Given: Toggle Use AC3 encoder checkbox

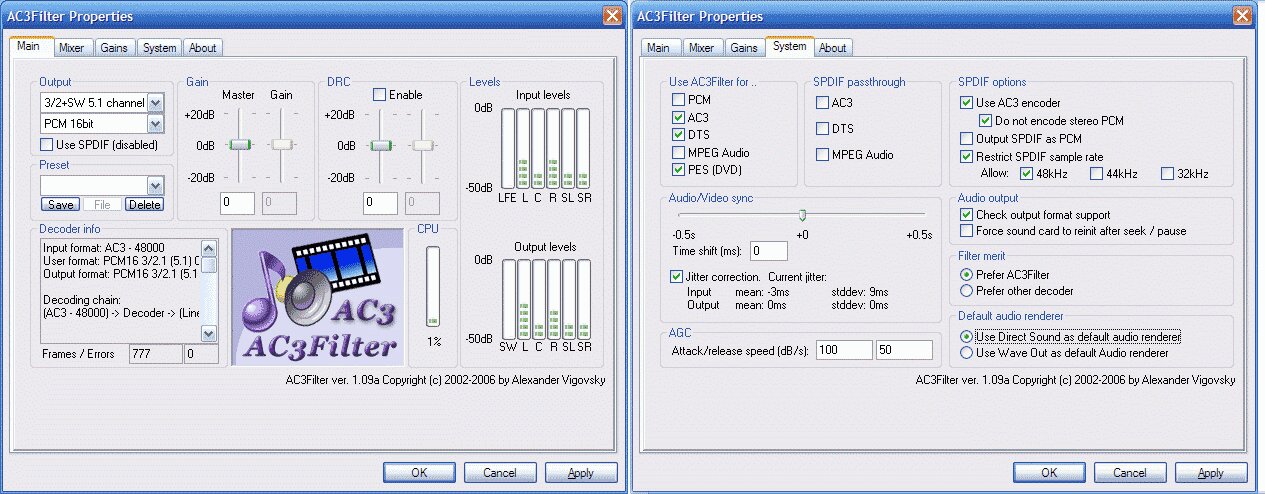Looking at the screenshot, I should pyautogui.click(x=966, y=102).
